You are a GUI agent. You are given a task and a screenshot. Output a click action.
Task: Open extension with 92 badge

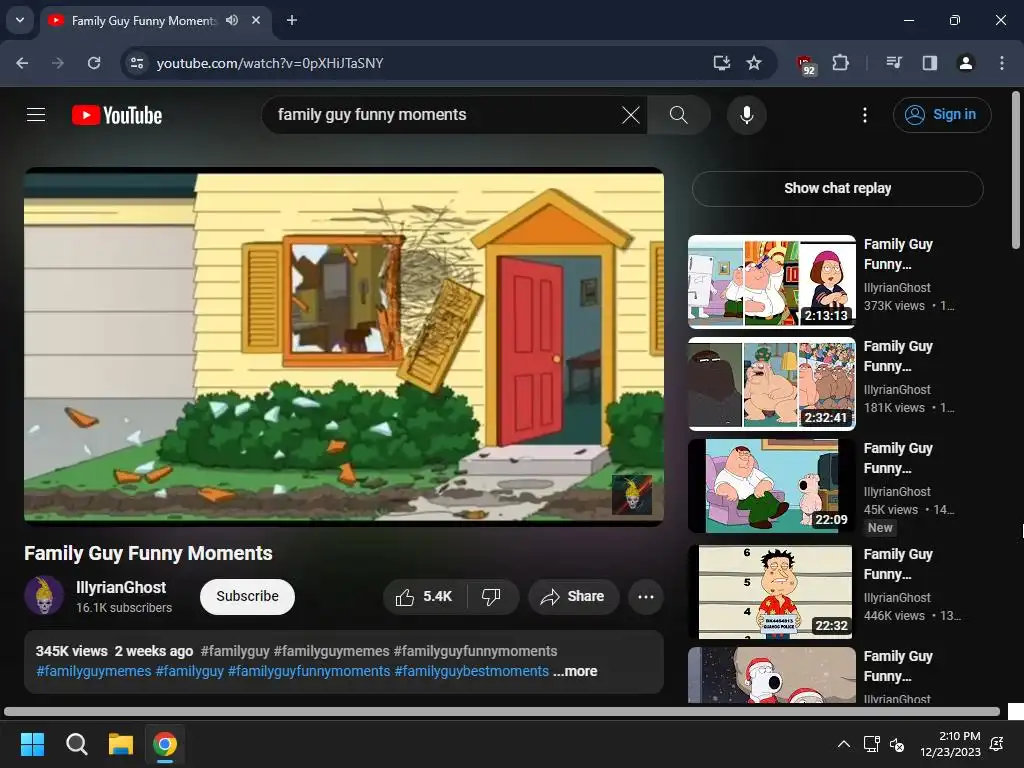pos(806,64)
